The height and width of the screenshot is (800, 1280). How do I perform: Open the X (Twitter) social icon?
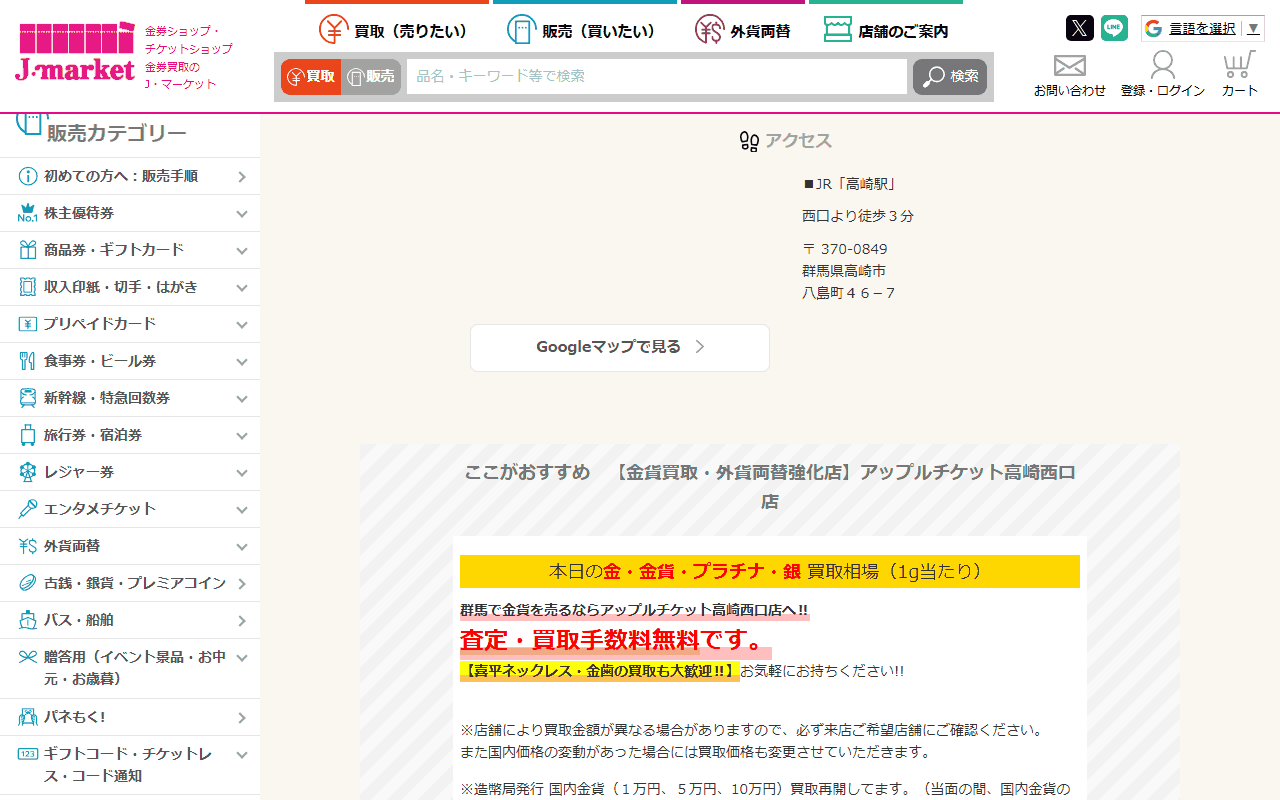(x=1080, y=28)
